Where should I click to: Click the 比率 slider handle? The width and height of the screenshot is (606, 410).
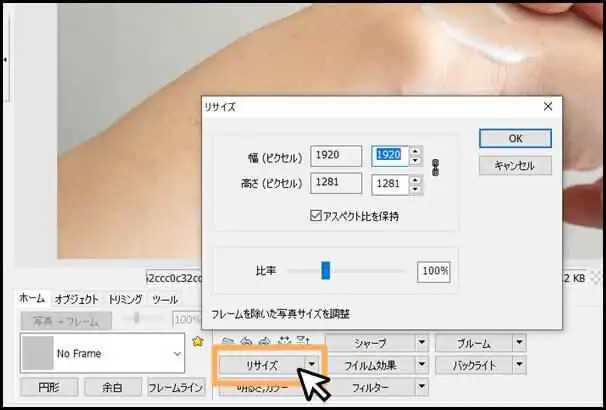(x=326, y=270)
